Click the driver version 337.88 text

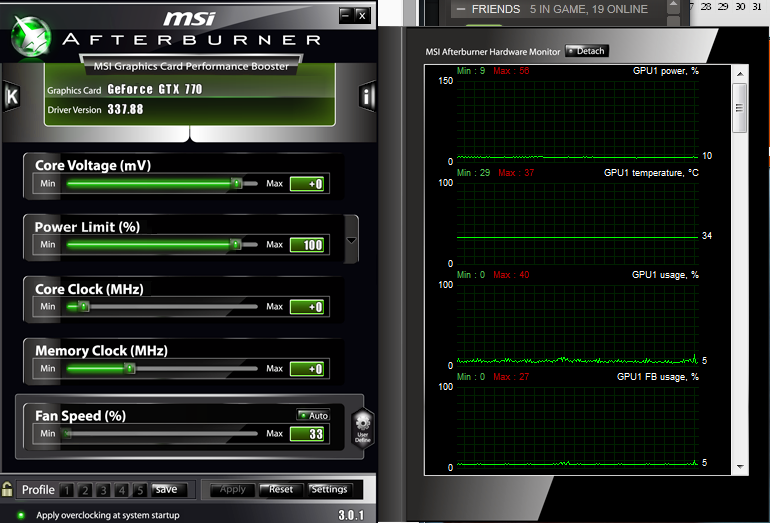[x=125, y=110]
